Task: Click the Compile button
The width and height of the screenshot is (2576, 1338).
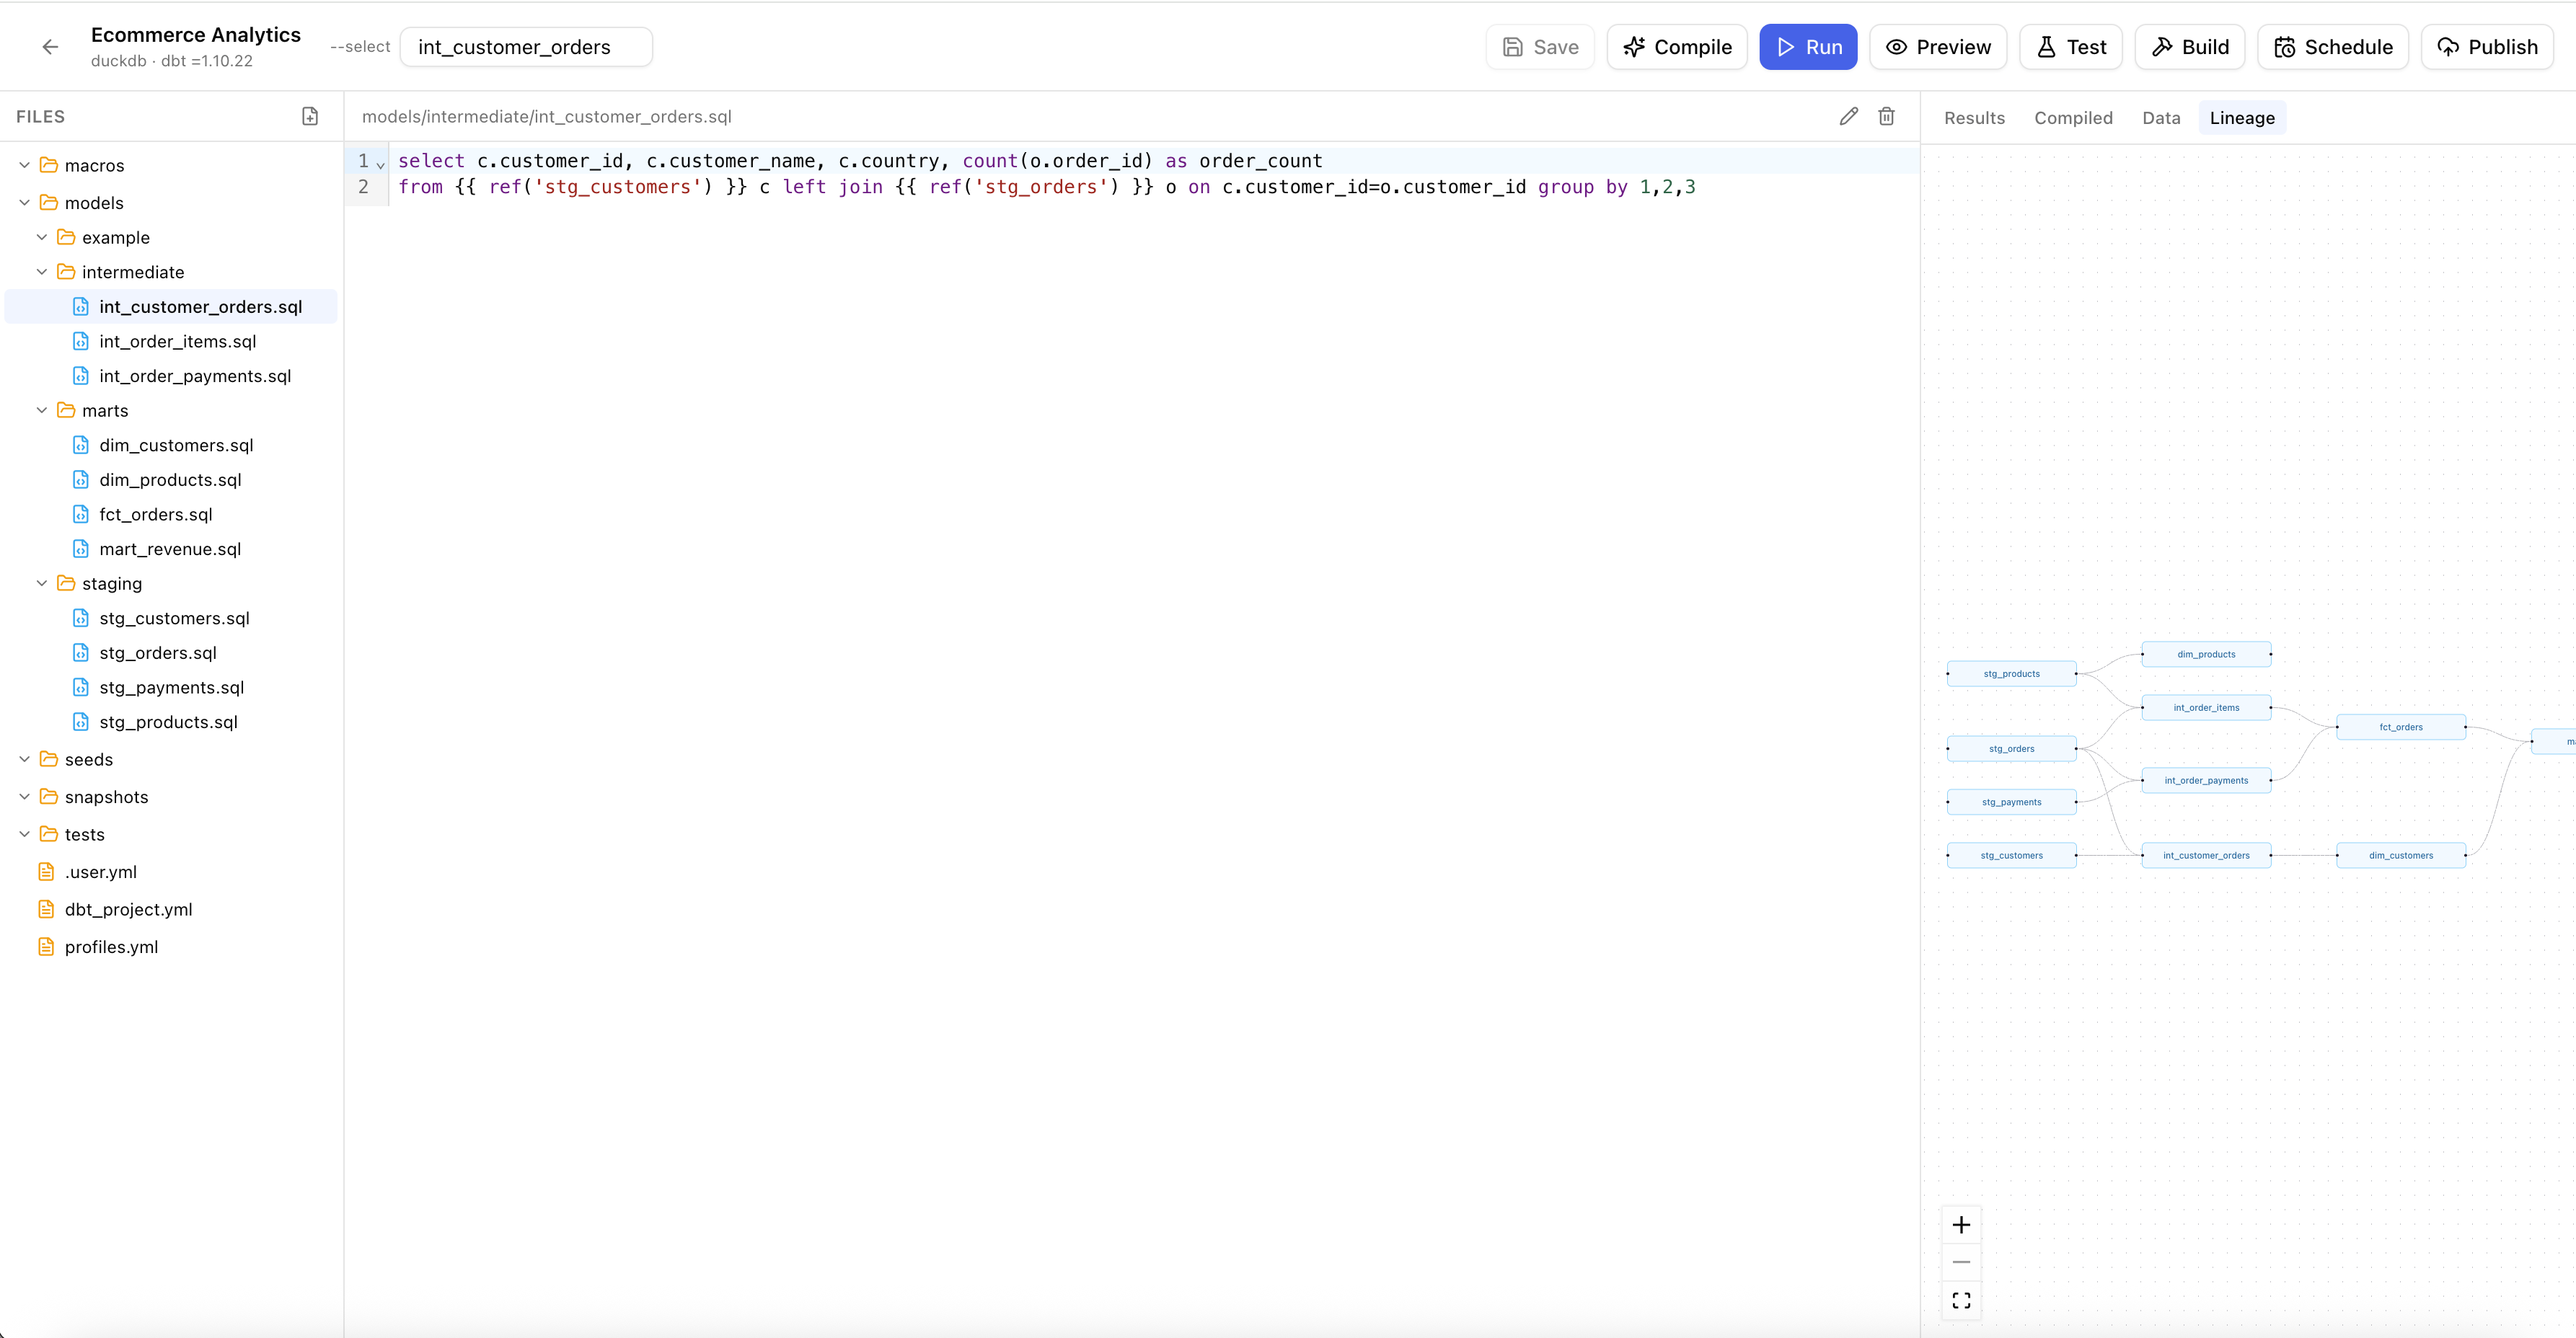Action: (1677, 47)
